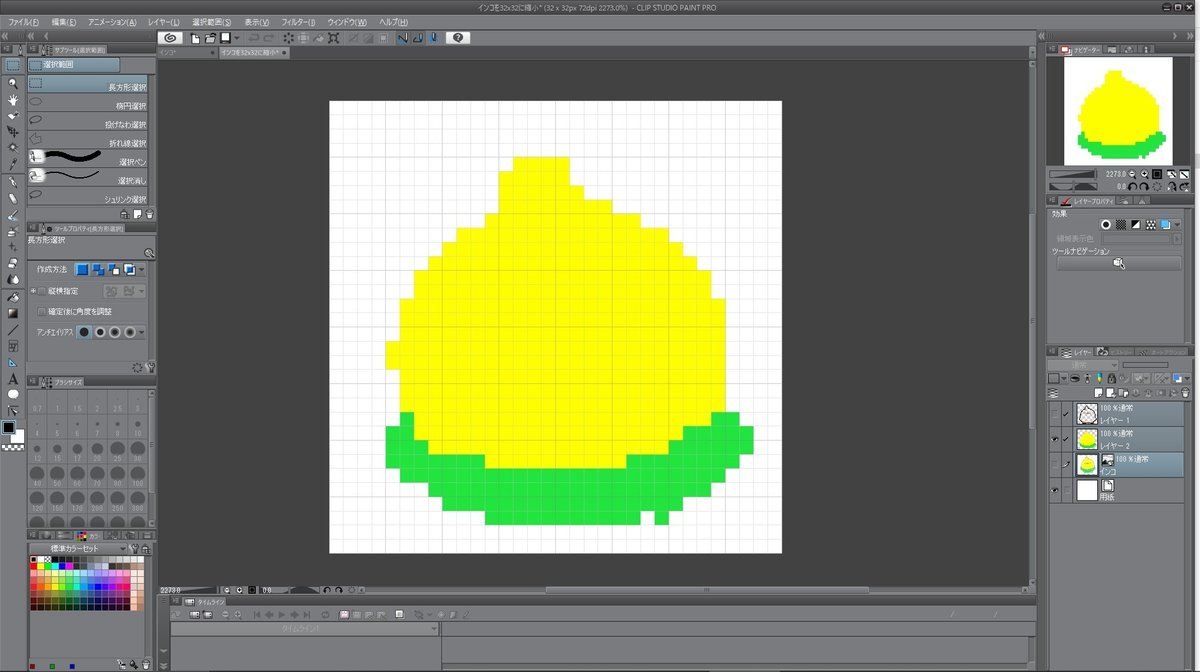Select 楕円選択 ellipse sub tool
This screenshot has height=672, width=1200.
[89, 105]
